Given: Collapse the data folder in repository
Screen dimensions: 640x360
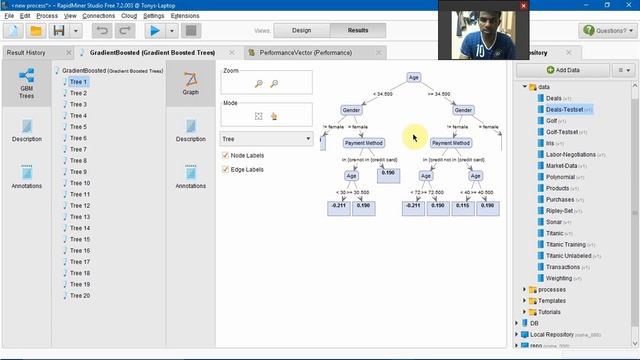Looking at the screenshot, I should (x=524, y=87).
